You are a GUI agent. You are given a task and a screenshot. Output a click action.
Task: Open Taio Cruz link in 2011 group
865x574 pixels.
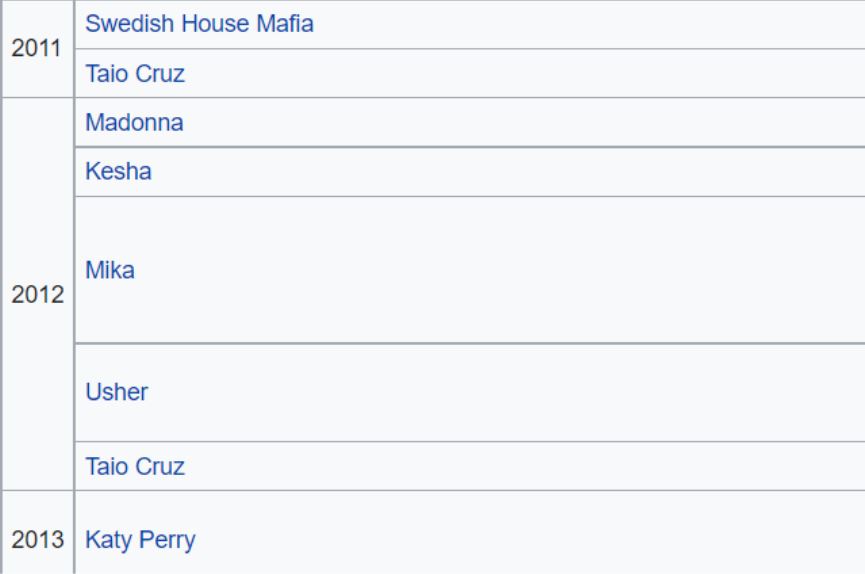click(x=135, y=73)
